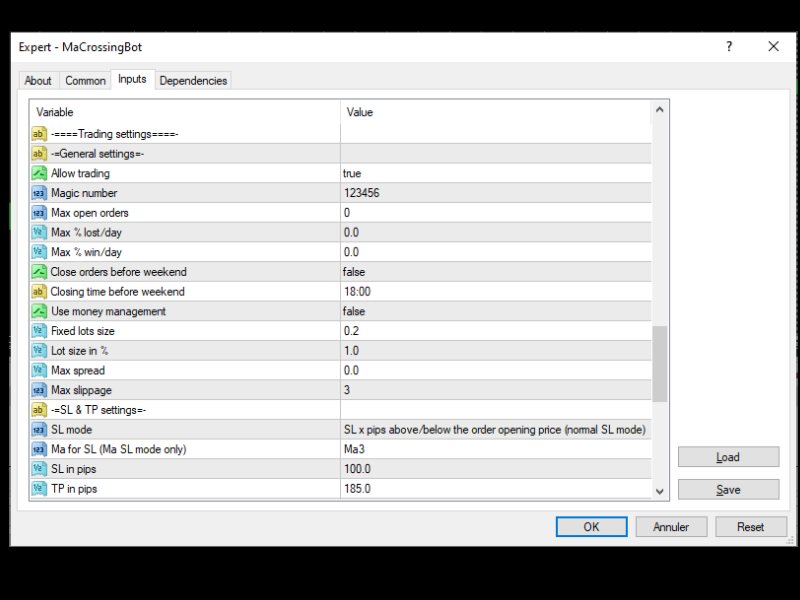Open the SL mode value dropdown
This screenshot has height=600, width=800.
click(496, 430)
